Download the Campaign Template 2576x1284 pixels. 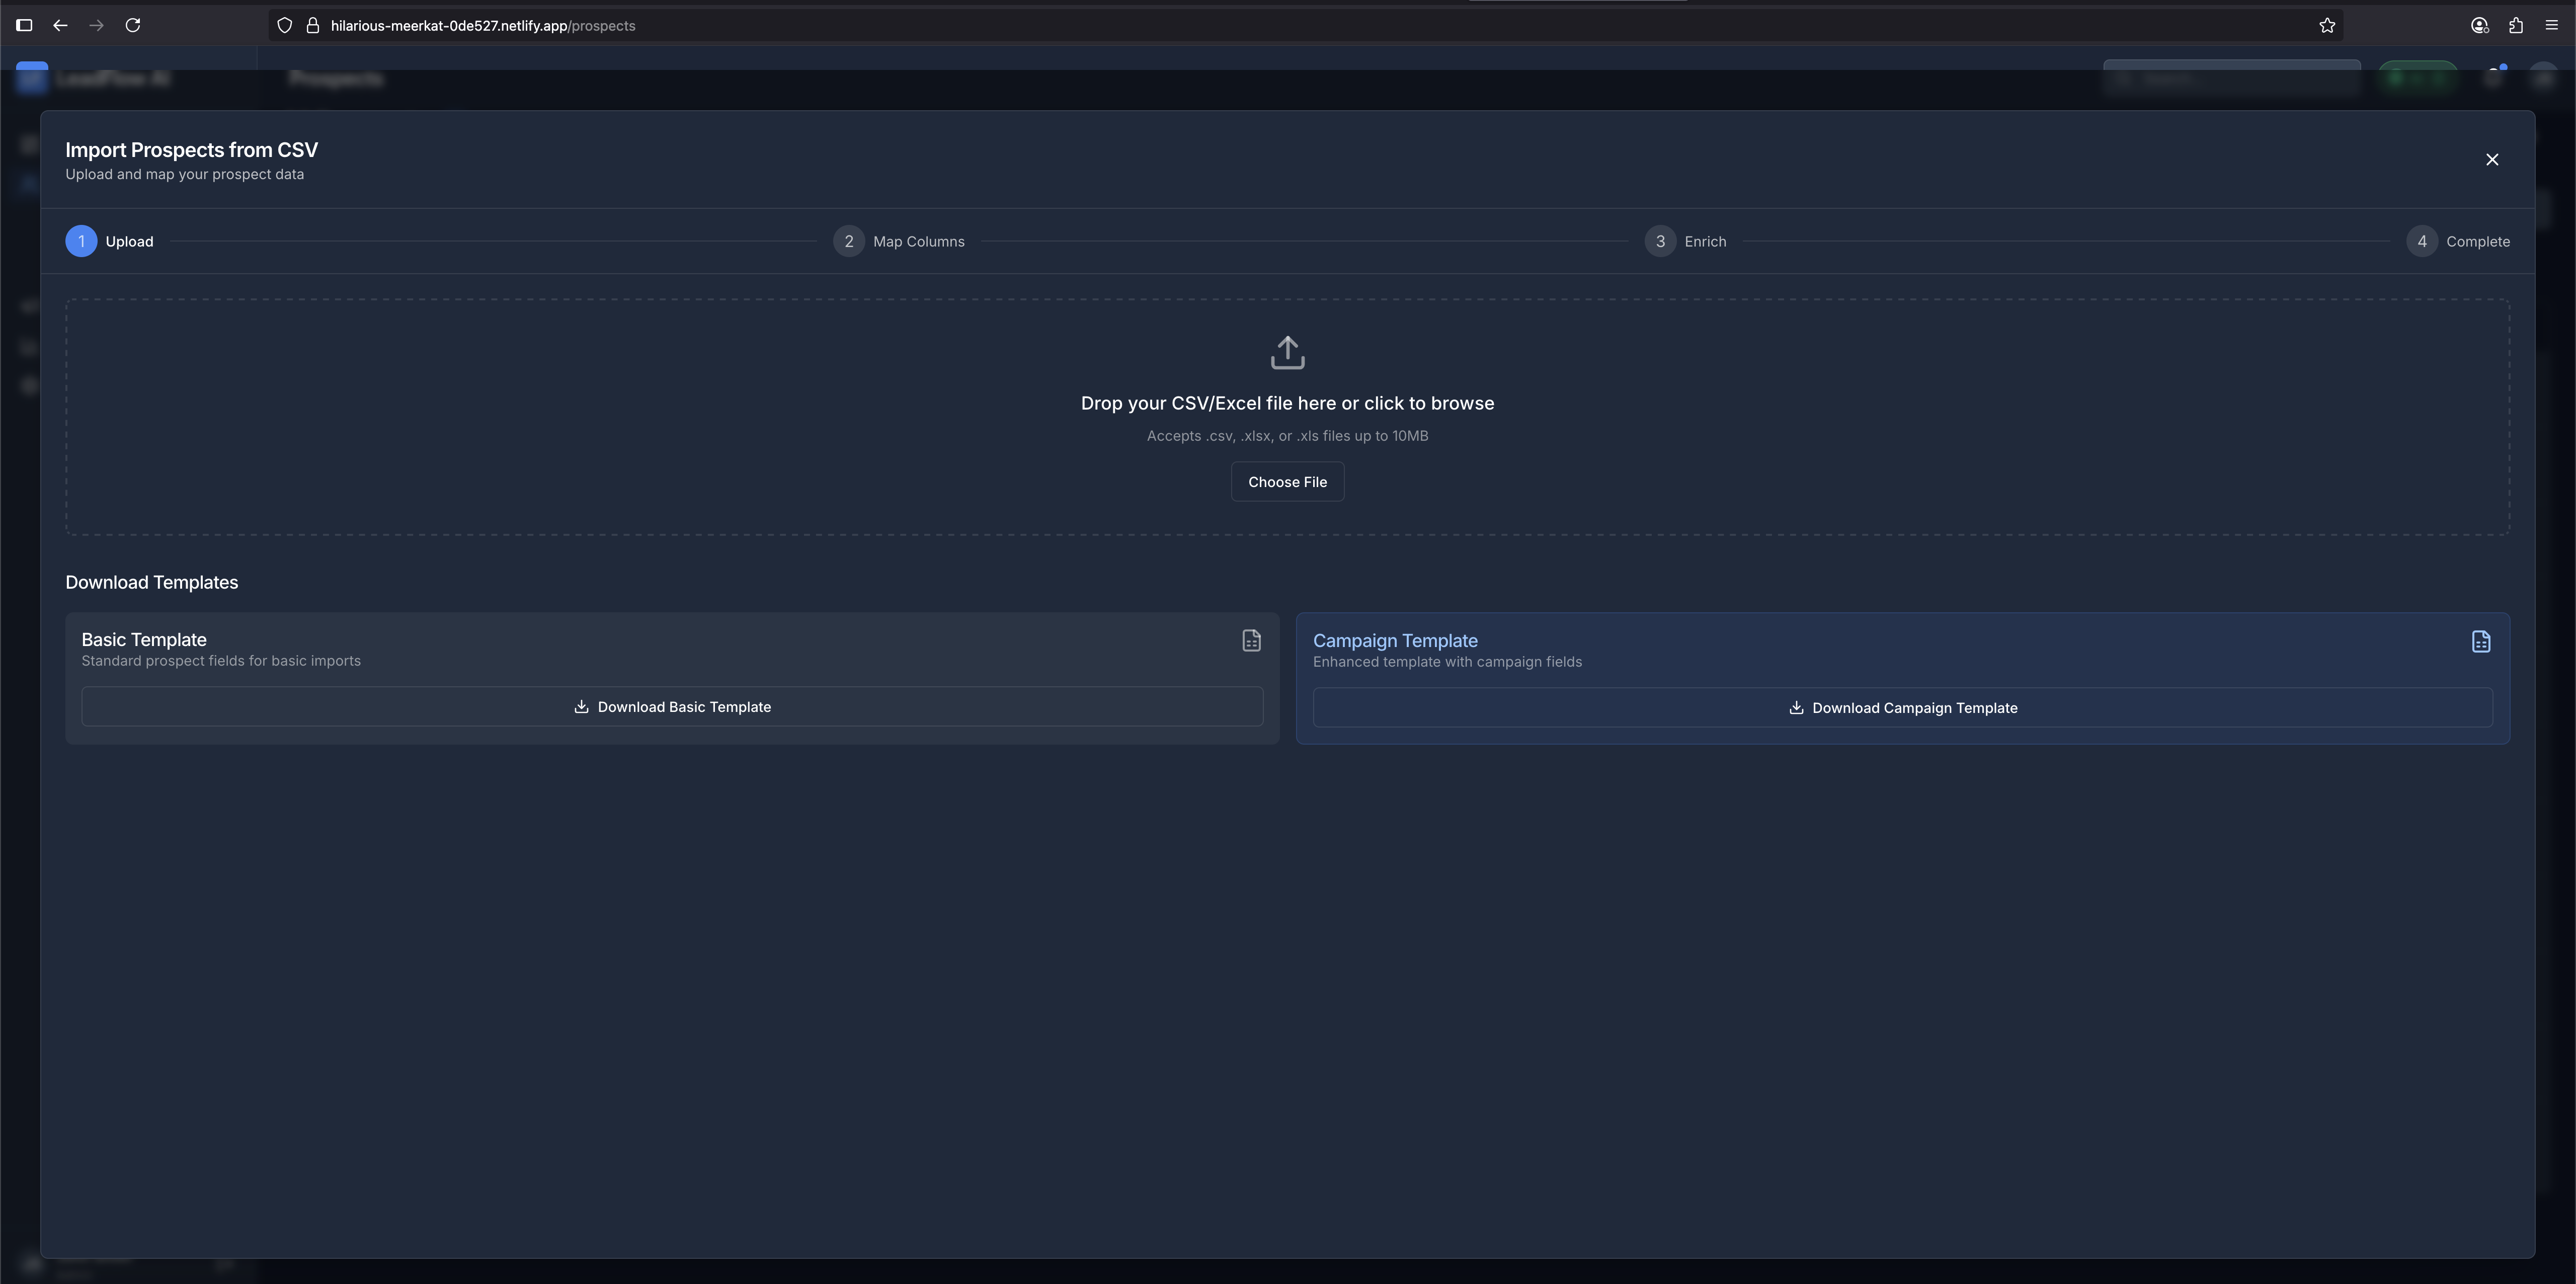point(1902,708)
